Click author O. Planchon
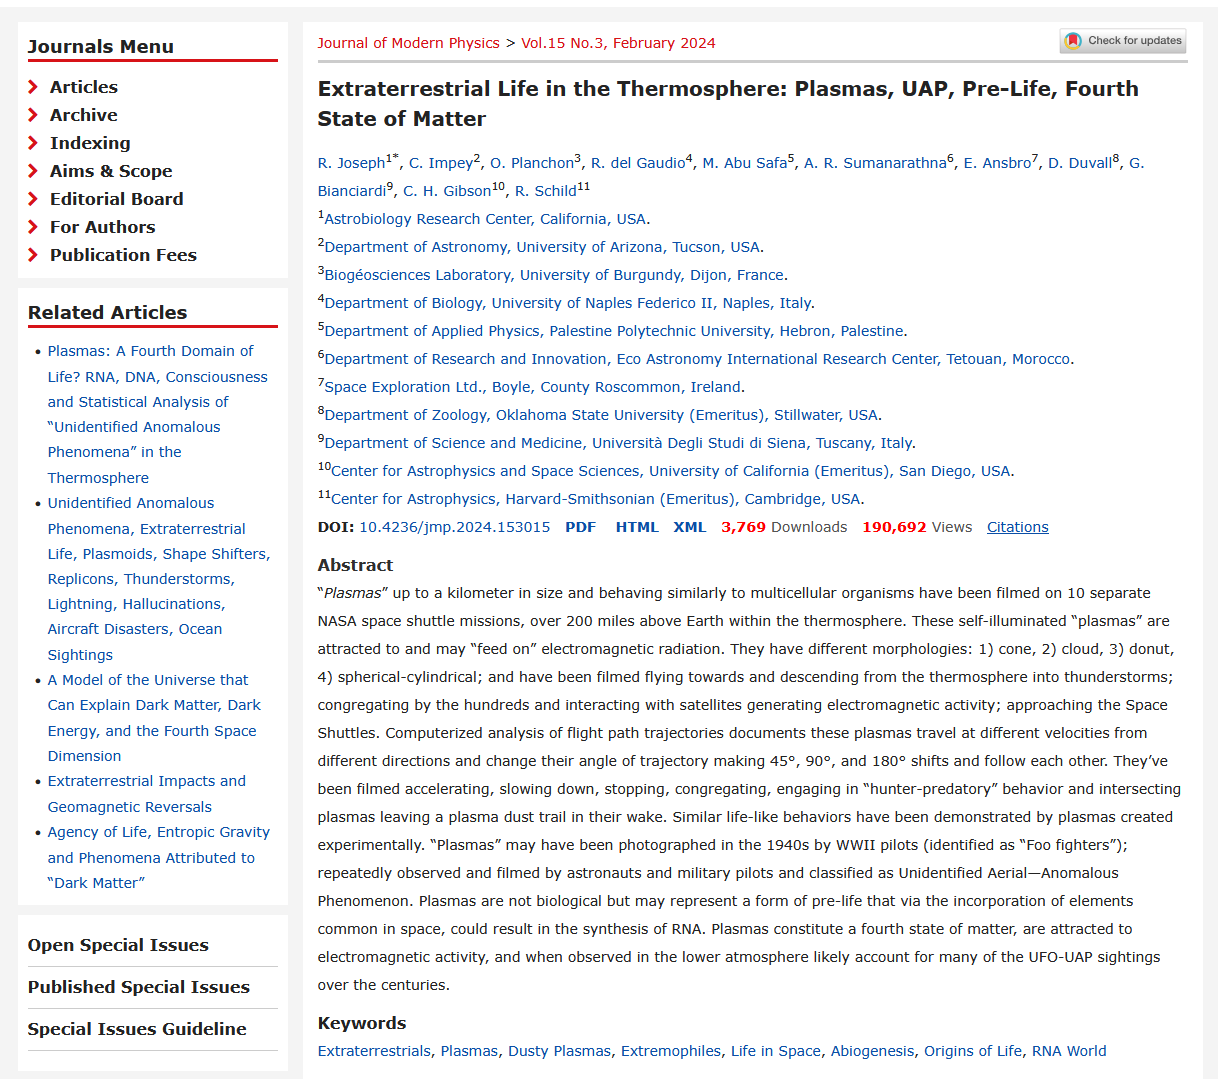 [532, 163]
